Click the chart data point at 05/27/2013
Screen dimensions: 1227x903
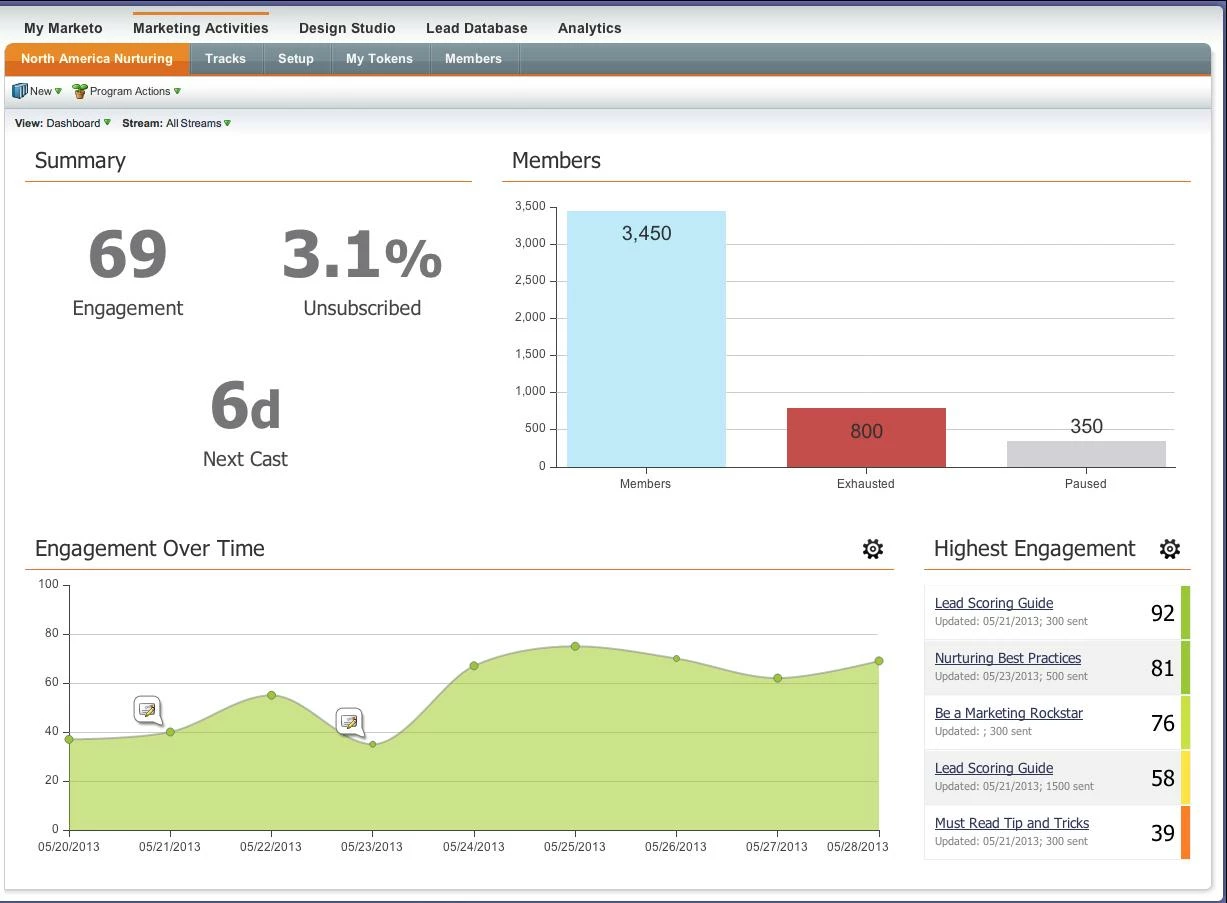coord(777,678)
